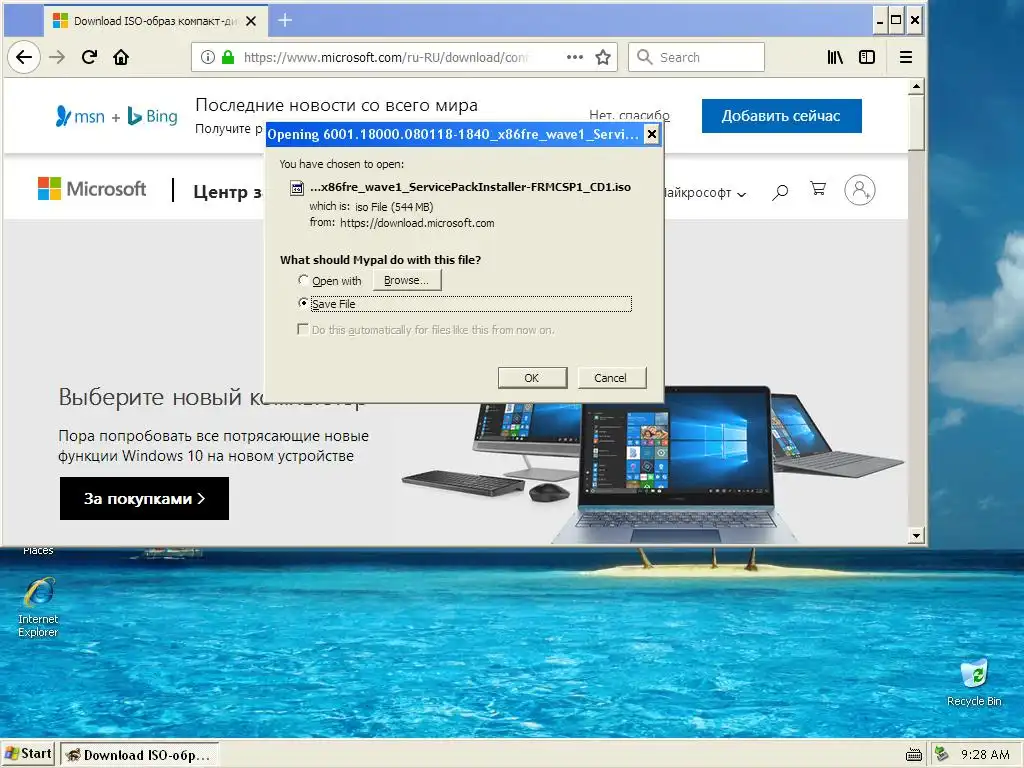1024x768 pixels.
Task: Cancel the file download dialog
Action: (x=611, y=377)
